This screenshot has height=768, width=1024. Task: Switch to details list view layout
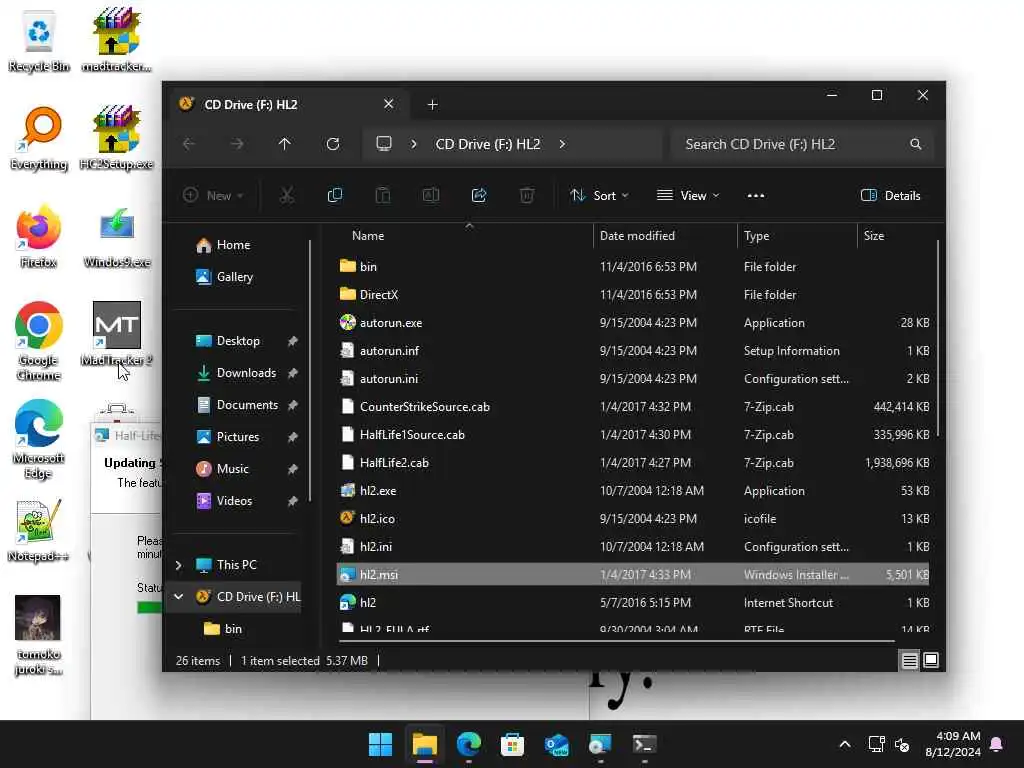coord(909,660)
